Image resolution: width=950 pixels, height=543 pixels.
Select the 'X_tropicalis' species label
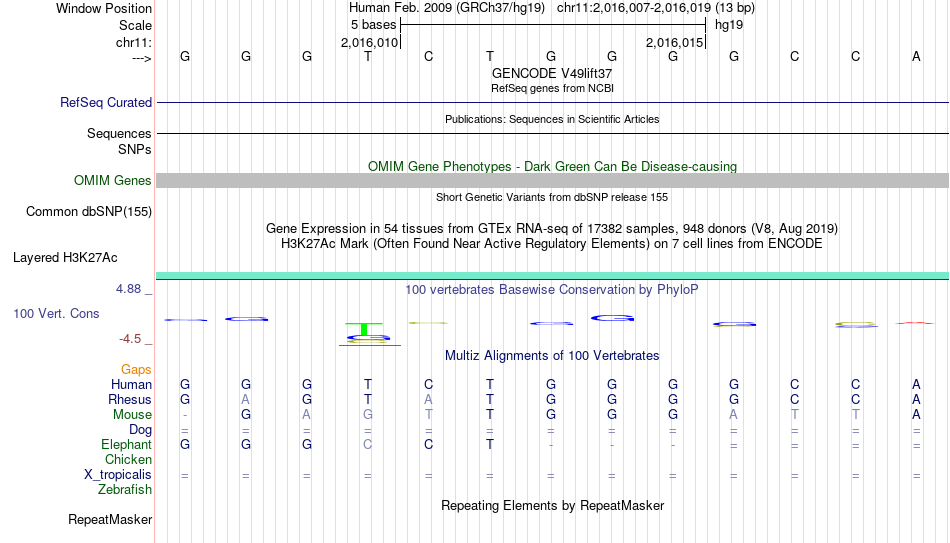(x=118, y=475)
